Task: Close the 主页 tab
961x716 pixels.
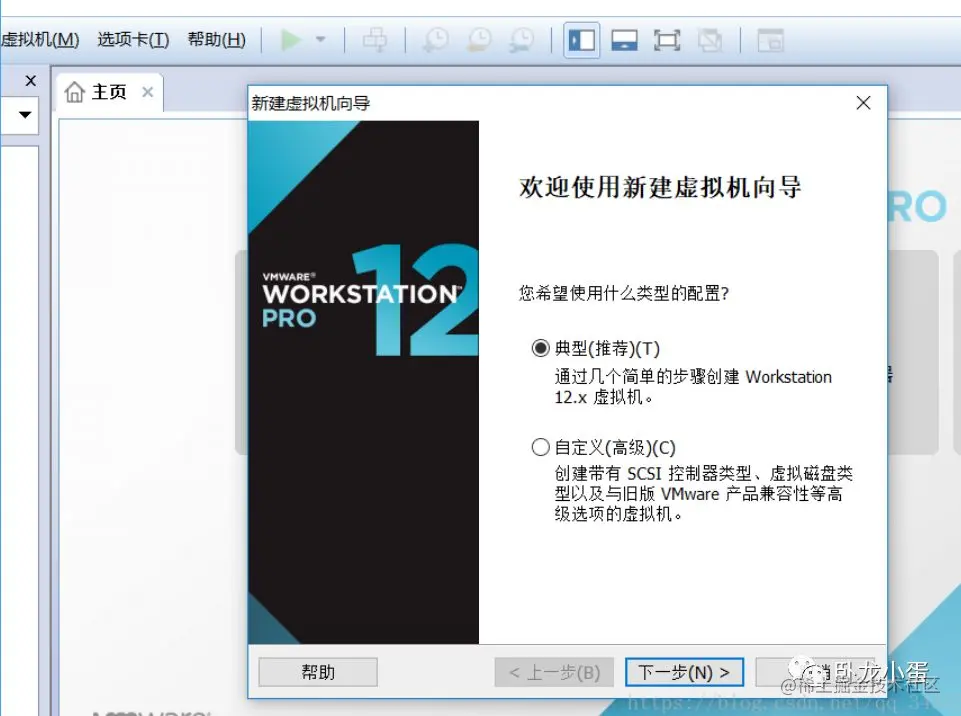Action: coord(147,92)
